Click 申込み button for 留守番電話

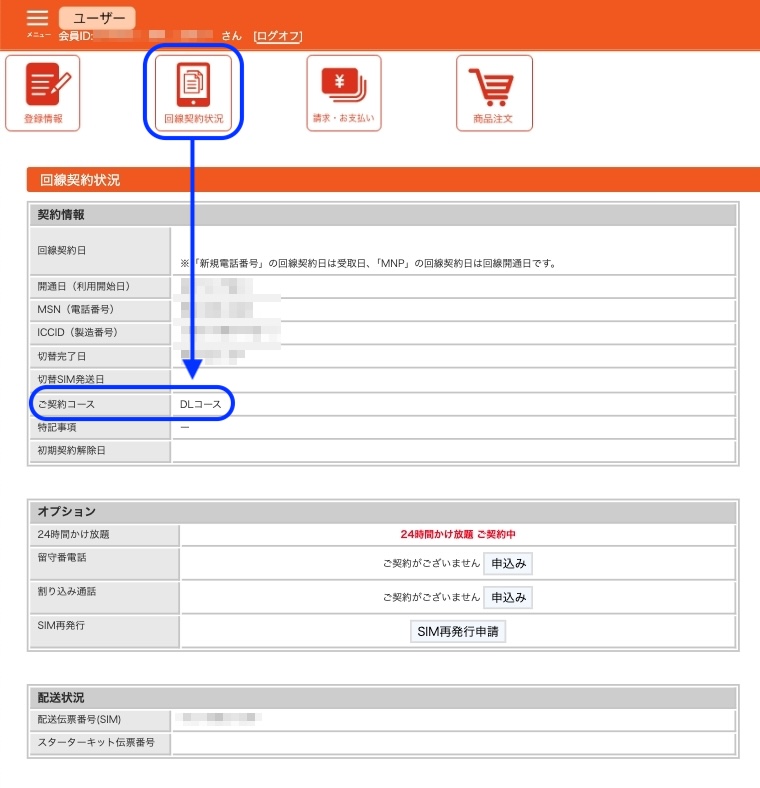pyautogui.click(x=508, y=563)
